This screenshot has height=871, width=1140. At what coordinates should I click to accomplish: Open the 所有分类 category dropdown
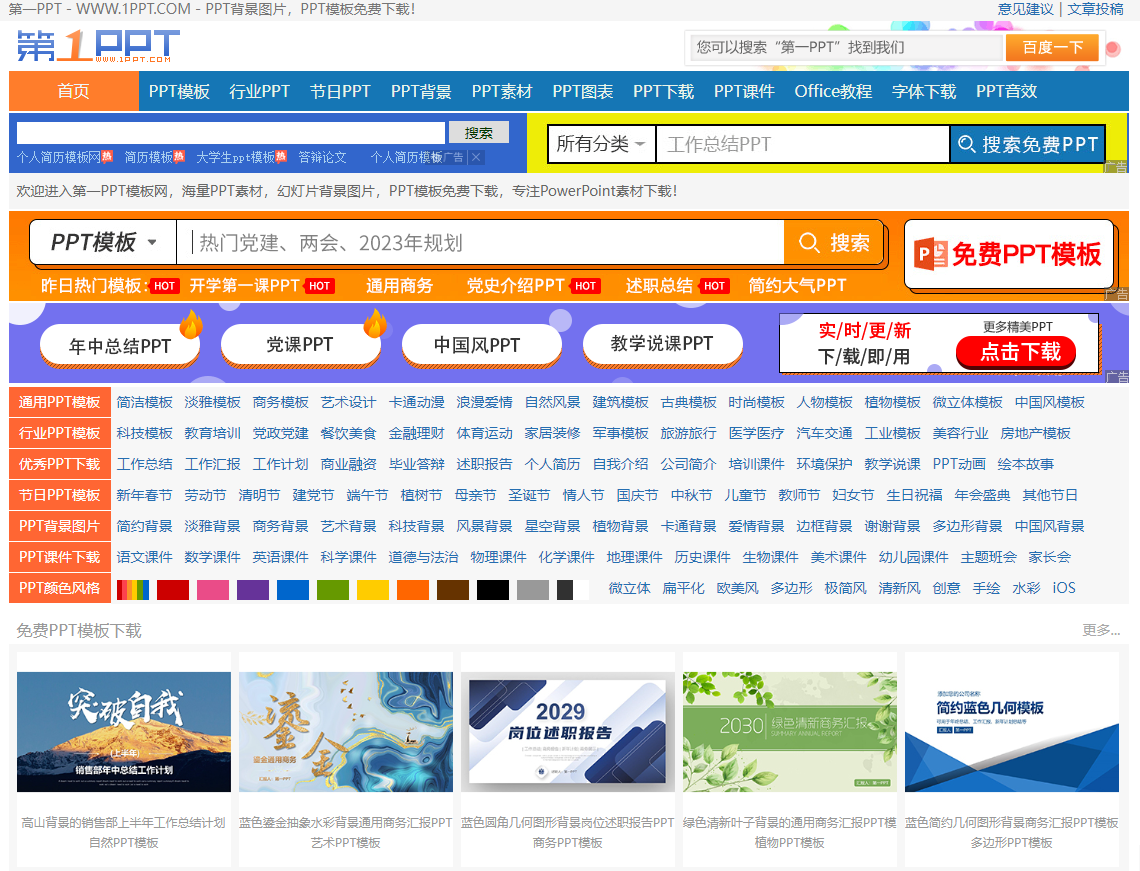600,144
